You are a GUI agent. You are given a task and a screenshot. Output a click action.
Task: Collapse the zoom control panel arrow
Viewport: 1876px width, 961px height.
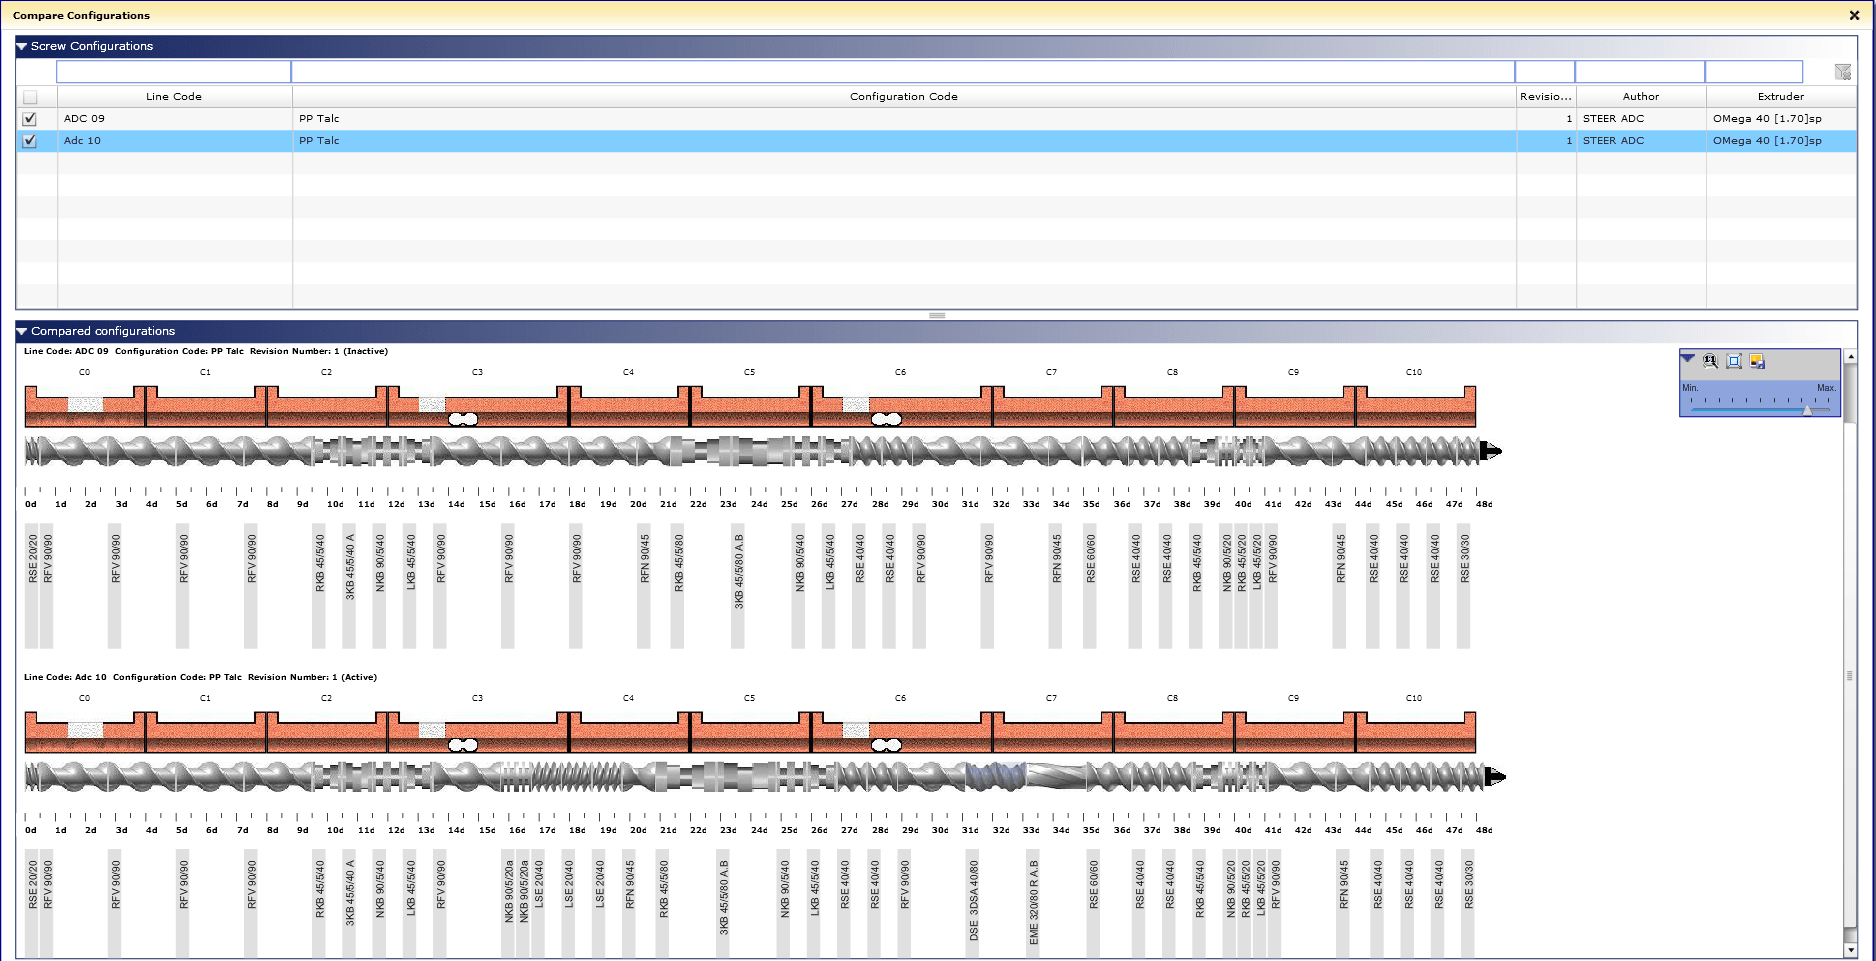pyautogui.click(x=1688, y=359)
